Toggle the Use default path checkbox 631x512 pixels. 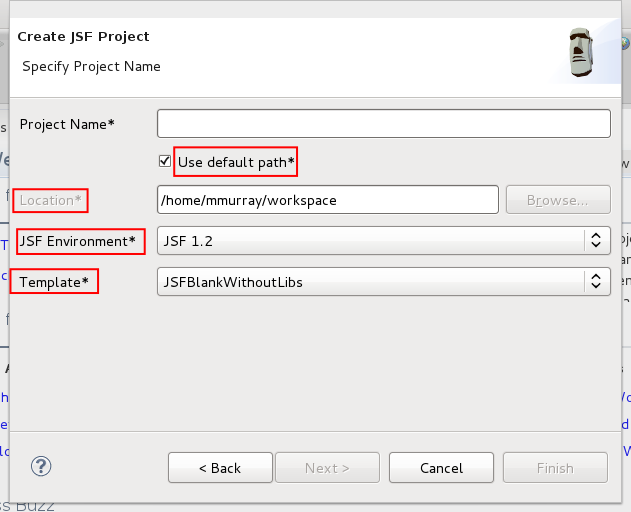tap(165, 161)
